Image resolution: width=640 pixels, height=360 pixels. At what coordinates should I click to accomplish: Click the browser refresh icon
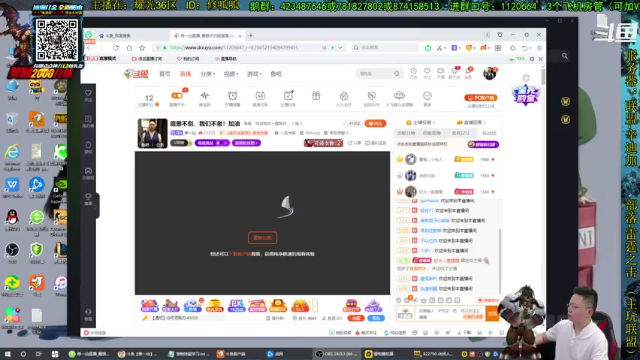116,48
